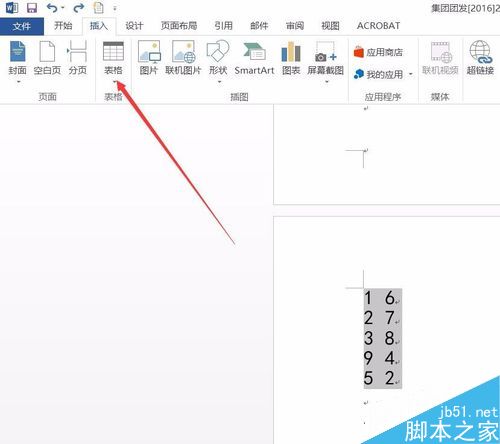Image resolution: width=500 pixels, height=444 pixels.
Task: Insert a 超链接 (Hyperlink)
Action: pyautogui.click(x=480, y=58)
